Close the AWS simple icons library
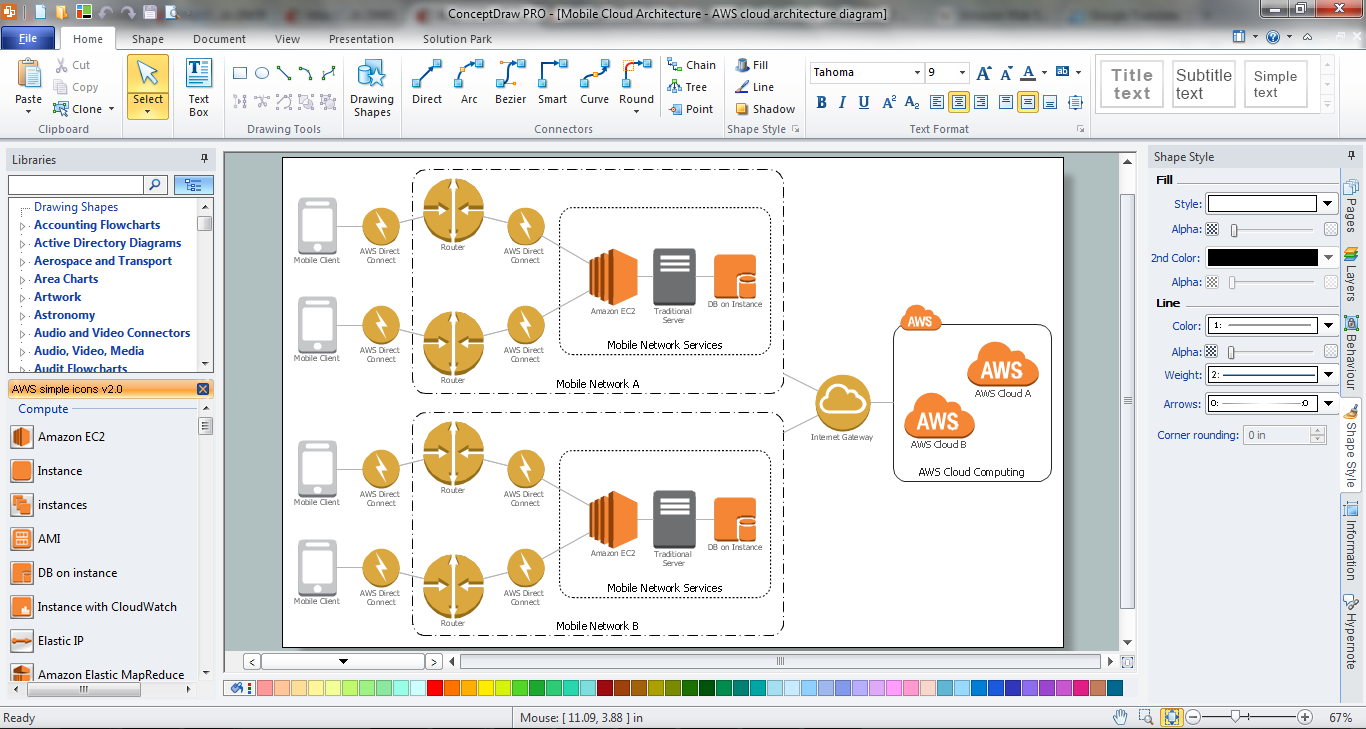Screen dimensions: 1366x729 coord(203,389)
